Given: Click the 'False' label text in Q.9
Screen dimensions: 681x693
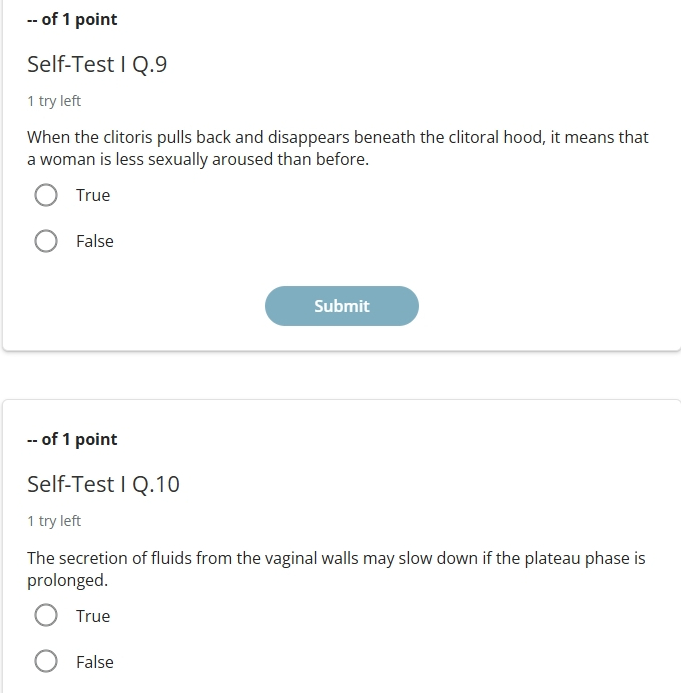Looking at the screenshot, I should click(x=95, y=241).
